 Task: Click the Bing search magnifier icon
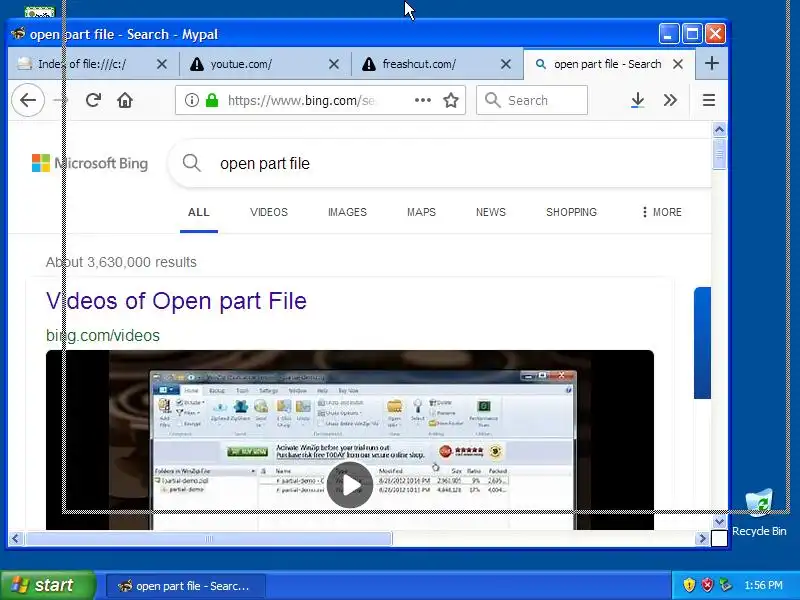[192, 163]
